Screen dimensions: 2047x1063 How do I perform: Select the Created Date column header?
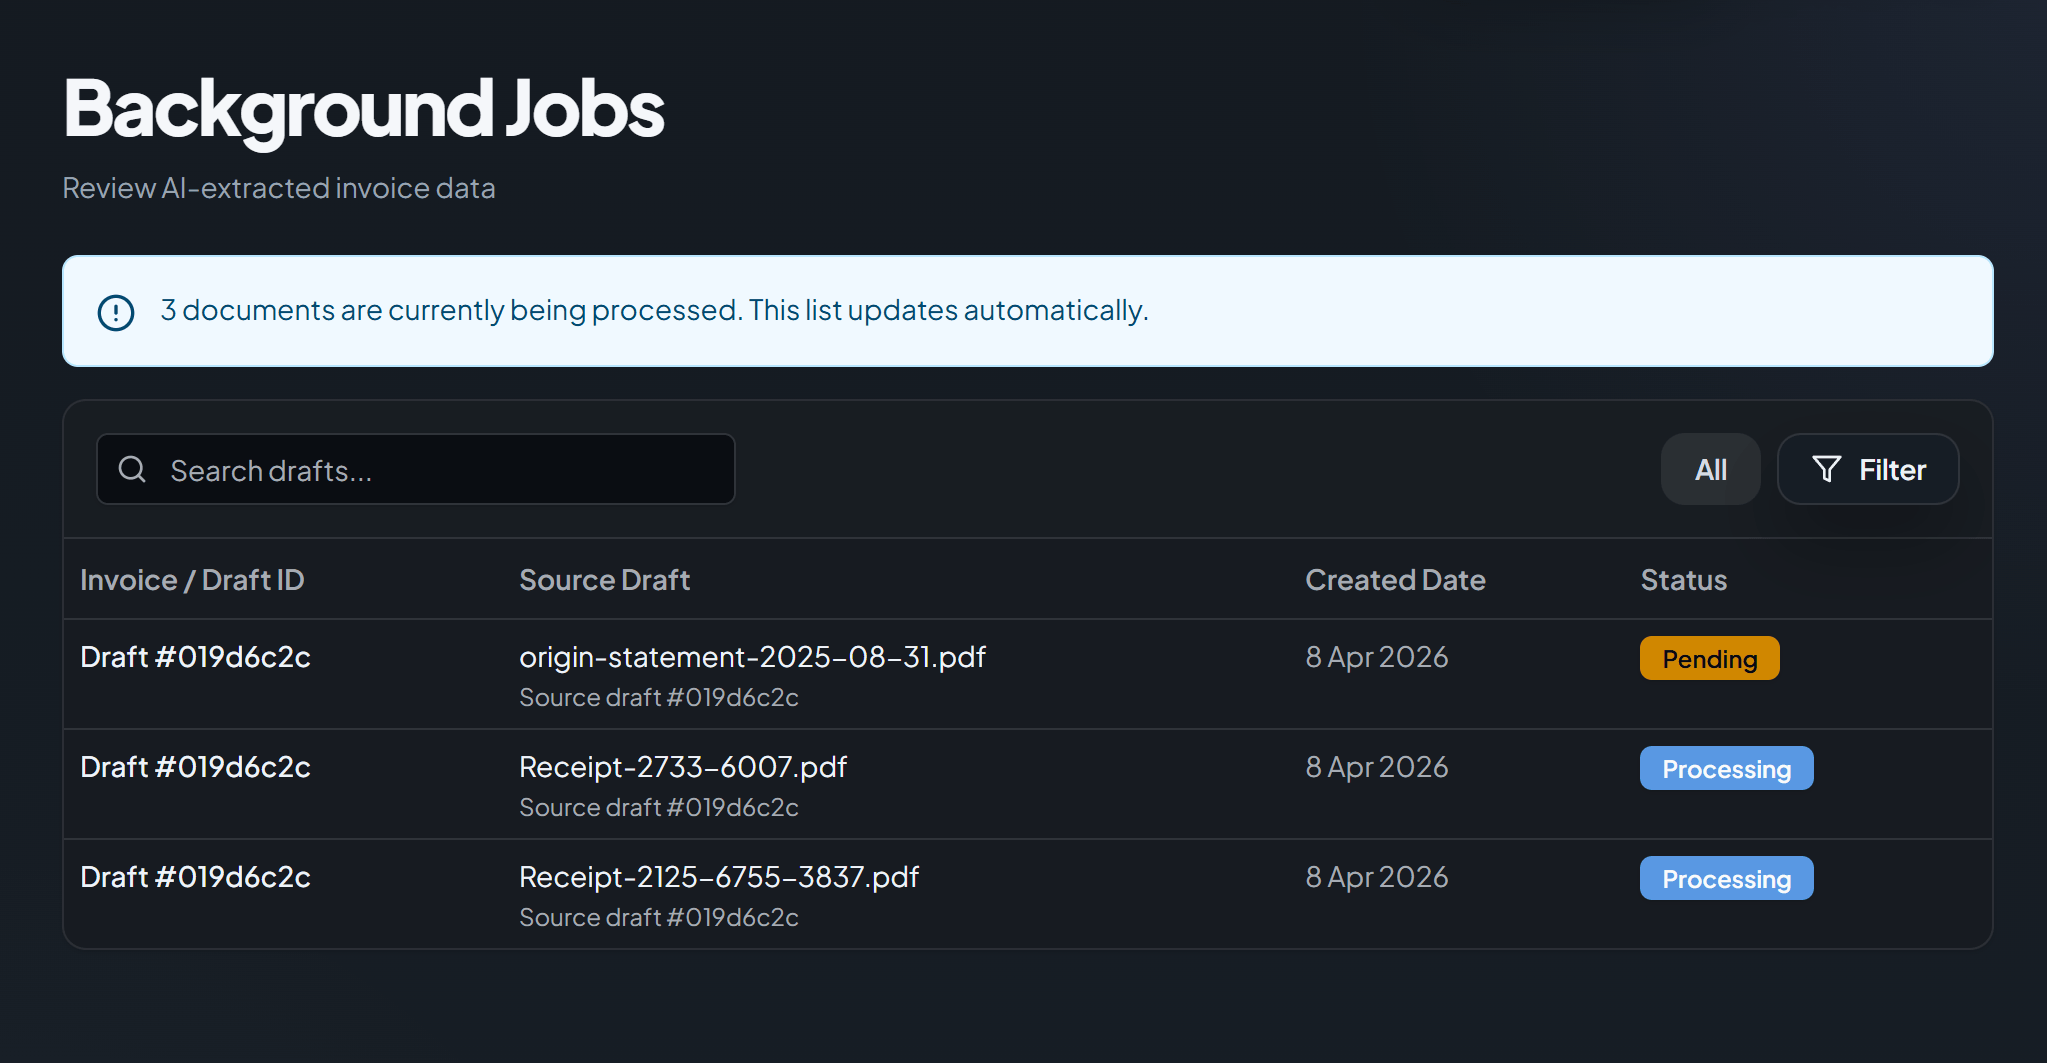point(1395,579)
